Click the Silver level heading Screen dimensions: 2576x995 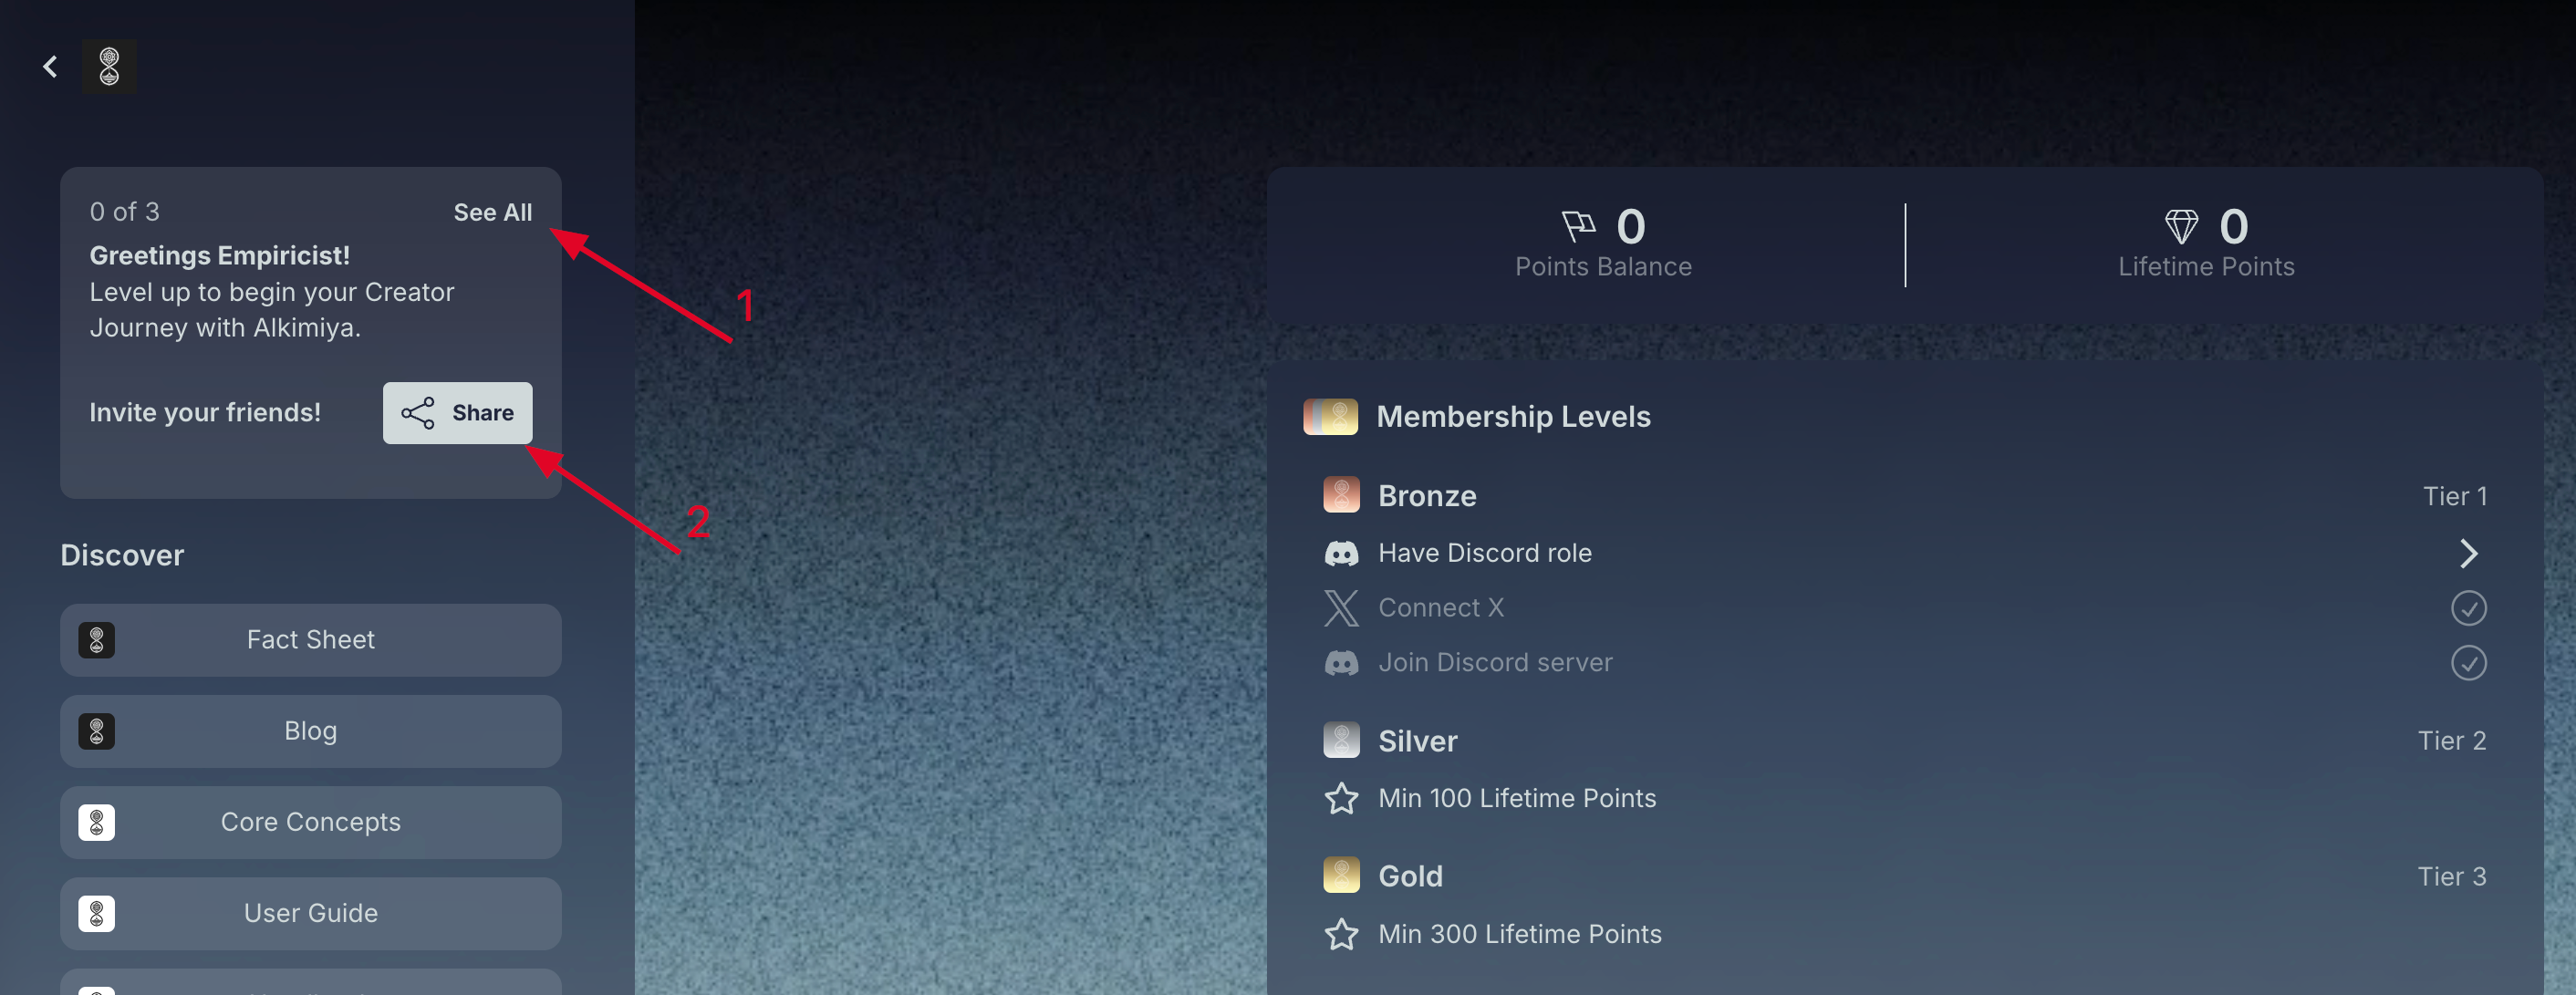click(x=1418, y=741)
